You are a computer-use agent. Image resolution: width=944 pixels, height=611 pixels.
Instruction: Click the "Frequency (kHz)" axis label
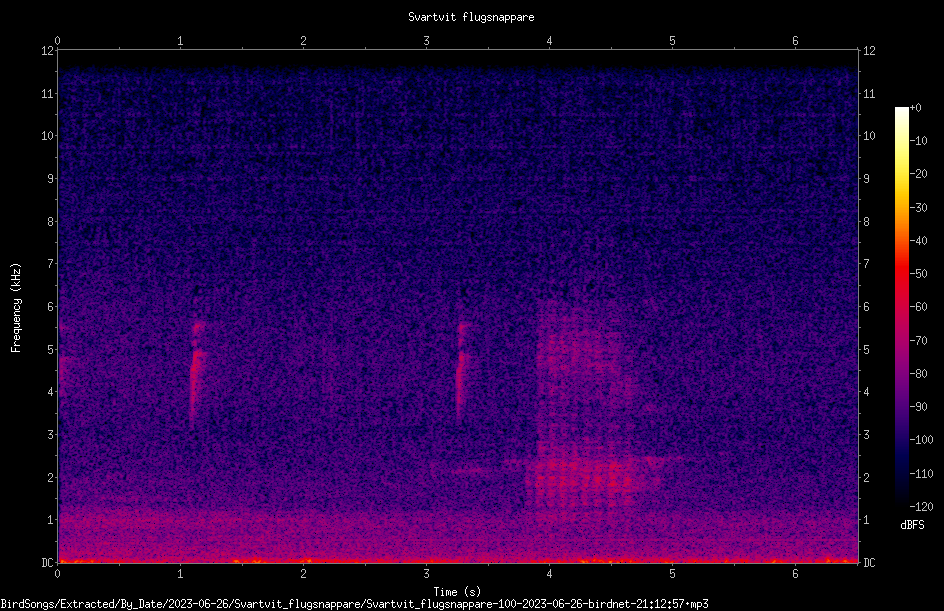point(16,308)
